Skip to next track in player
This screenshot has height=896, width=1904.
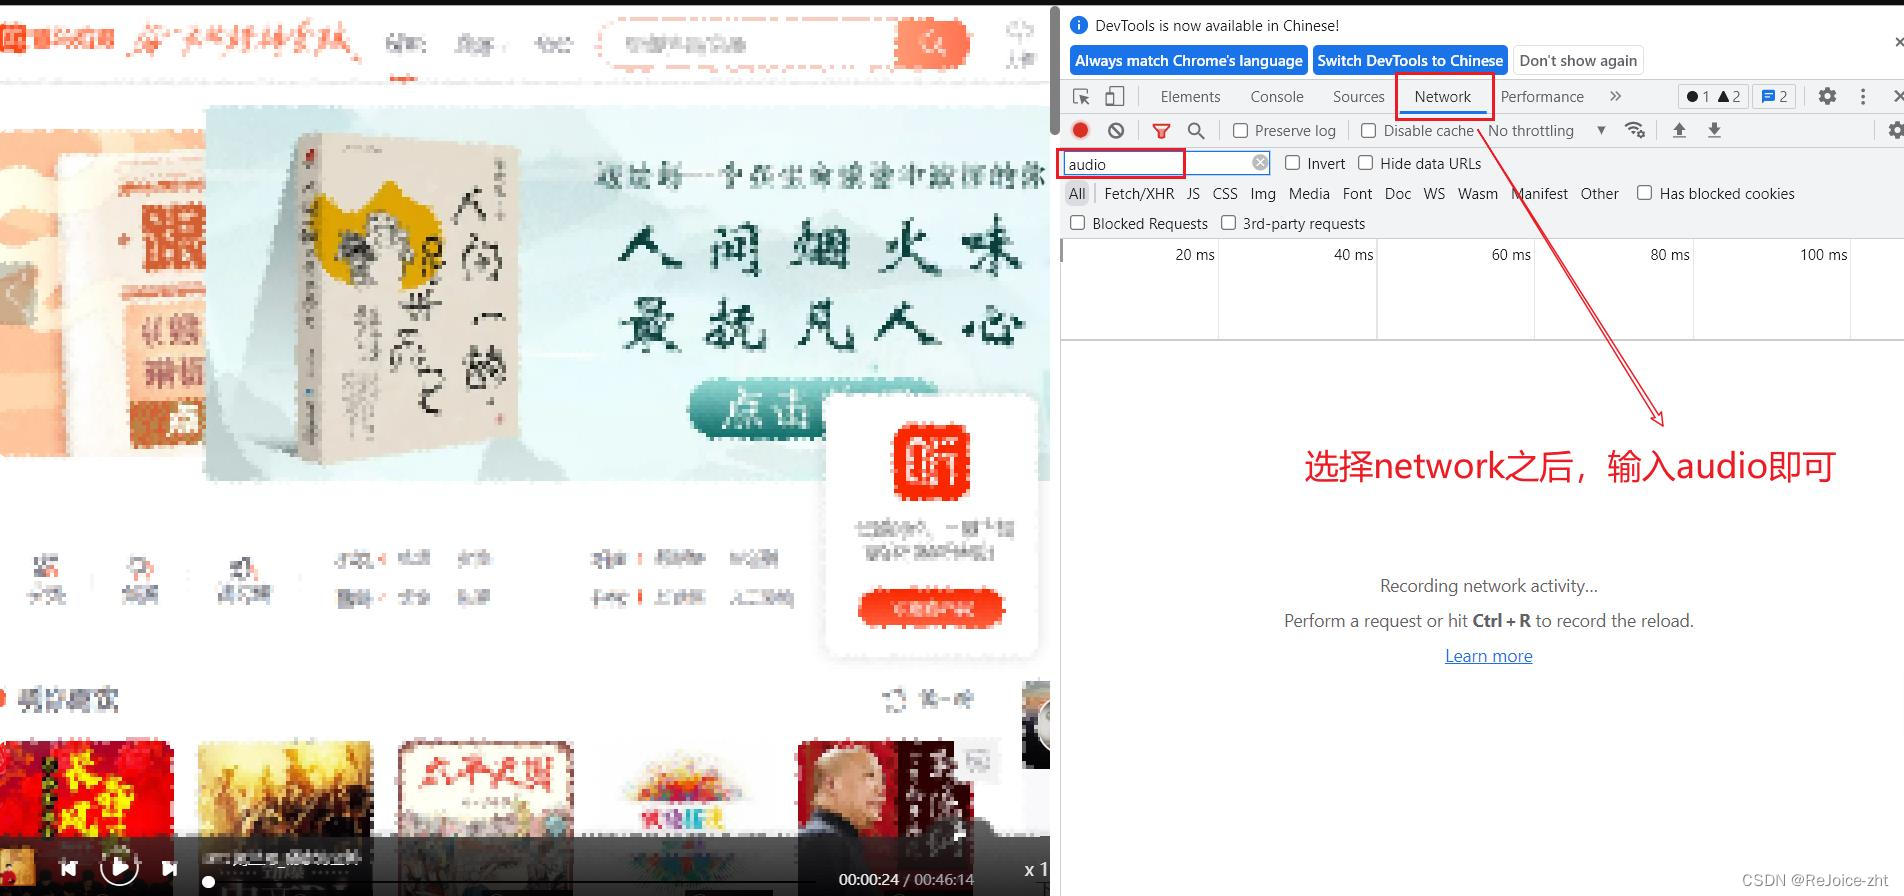click(169, 868)
